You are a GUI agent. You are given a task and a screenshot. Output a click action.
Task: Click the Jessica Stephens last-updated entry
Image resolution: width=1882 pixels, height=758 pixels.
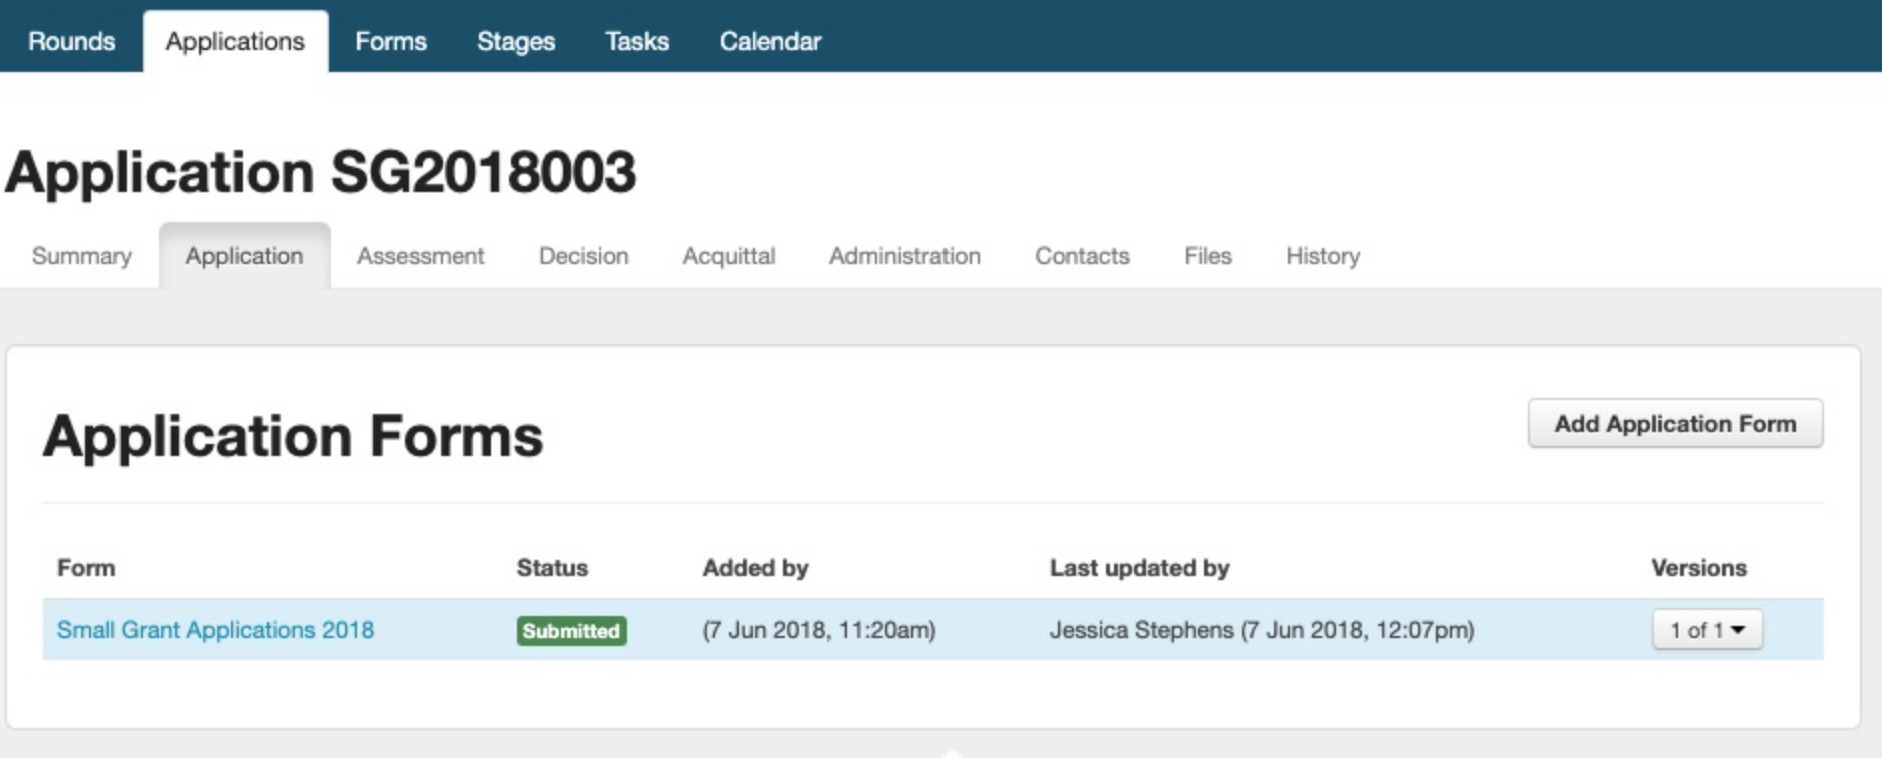pyautogui.click(x=1261, y=630)
